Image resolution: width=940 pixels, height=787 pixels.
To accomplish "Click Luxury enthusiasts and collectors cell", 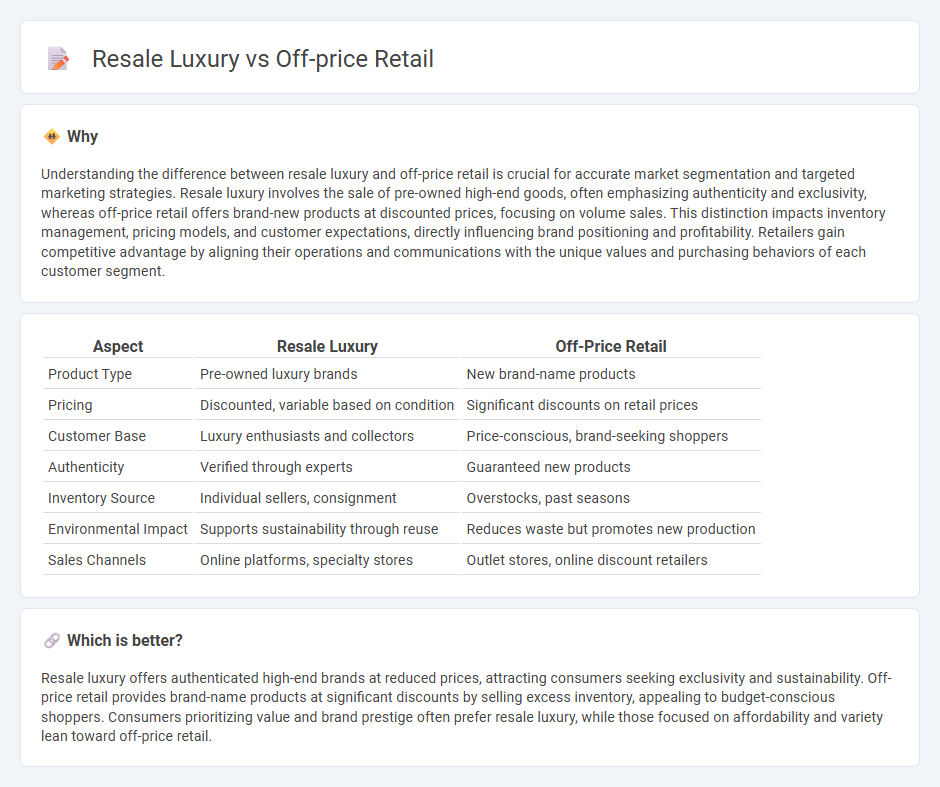I will 307,436.
